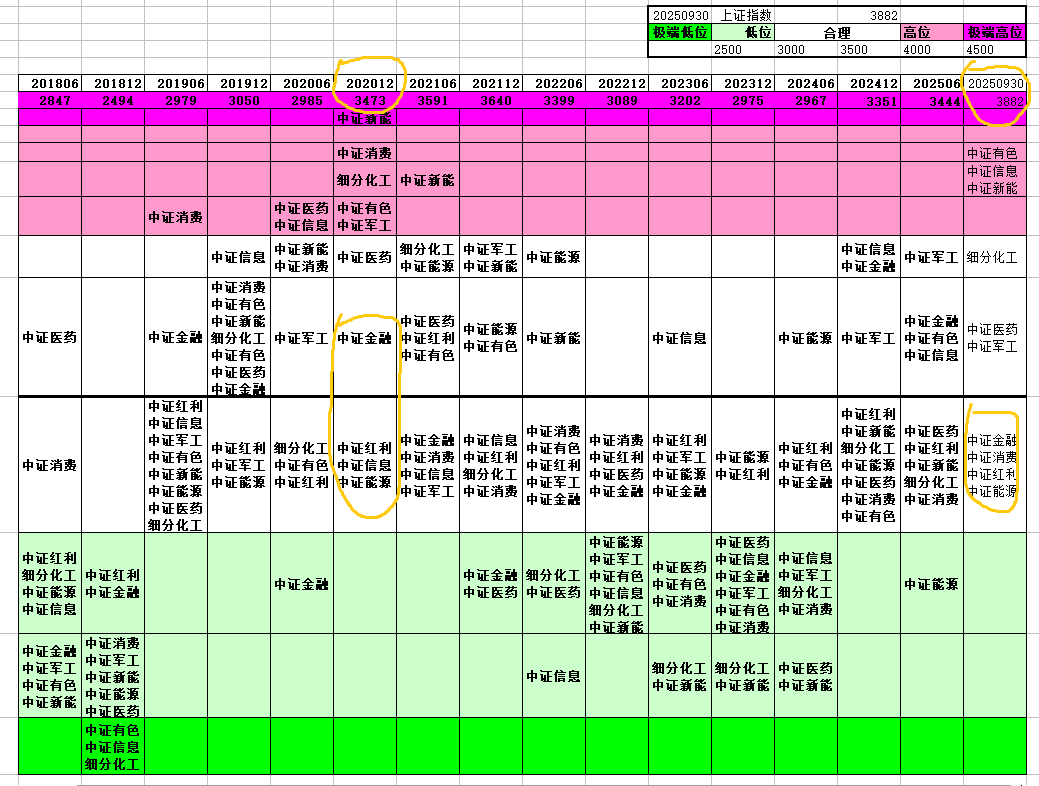Click the 20250930 column header cell

pyautogui.click(x=995, y=84)
